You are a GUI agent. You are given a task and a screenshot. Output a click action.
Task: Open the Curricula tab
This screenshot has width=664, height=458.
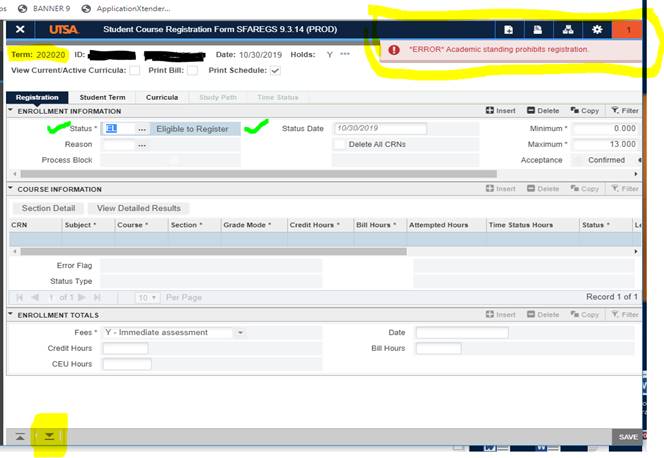click(161, 97)
